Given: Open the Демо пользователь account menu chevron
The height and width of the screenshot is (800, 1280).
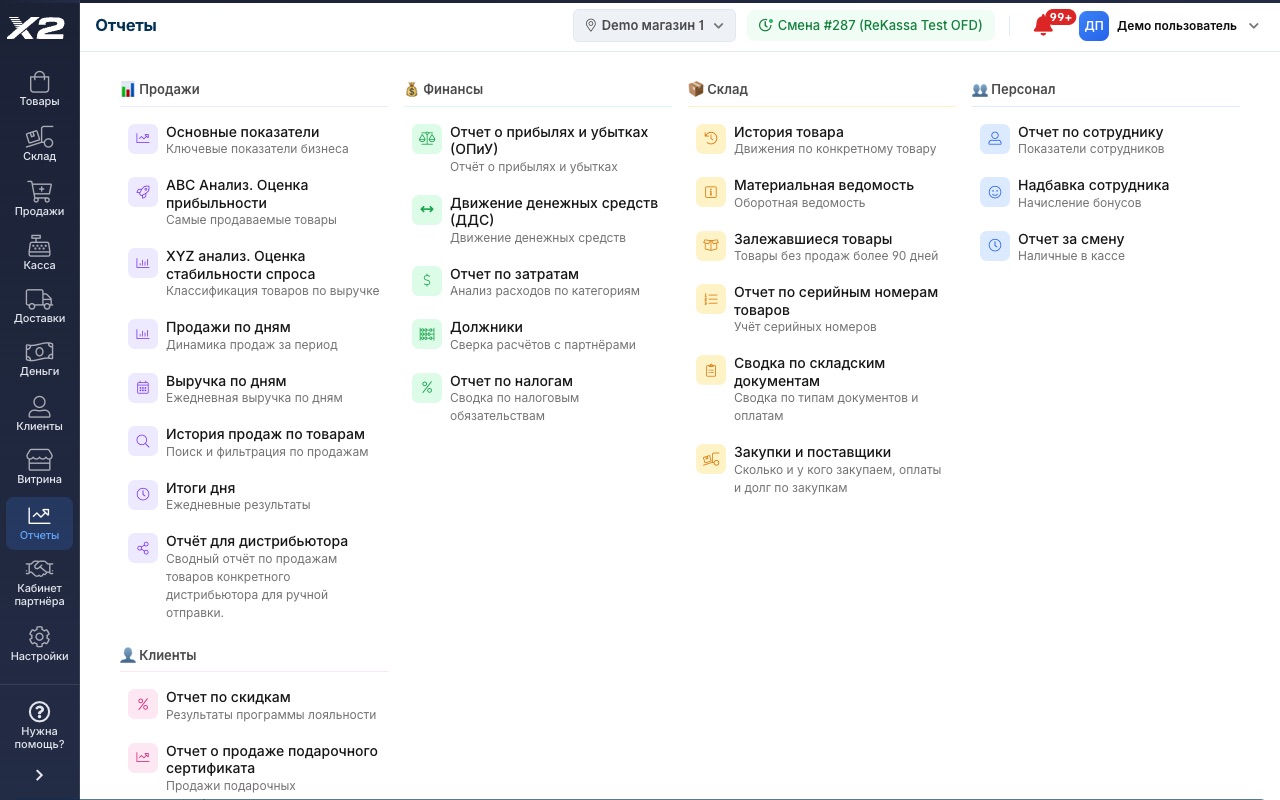Looking at the screenshot, I should point(1254,26).
